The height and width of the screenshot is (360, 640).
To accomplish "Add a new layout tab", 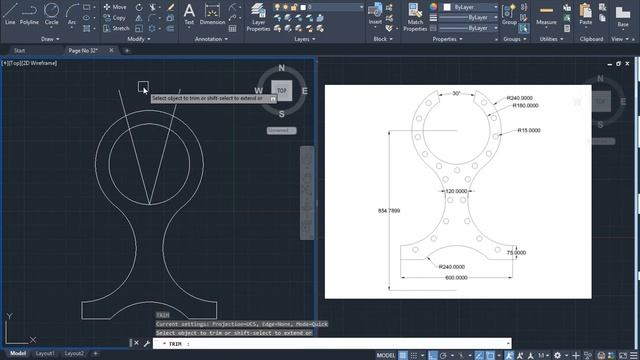I will (x=96, y=353).
